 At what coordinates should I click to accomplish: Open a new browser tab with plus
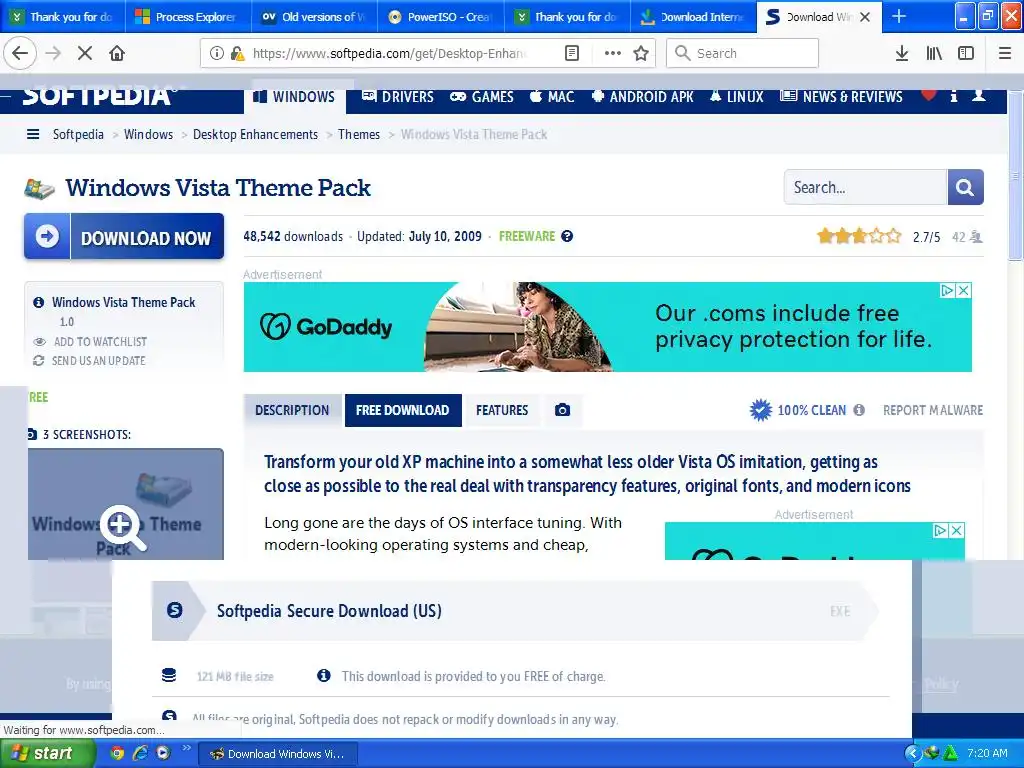(899, 16)
